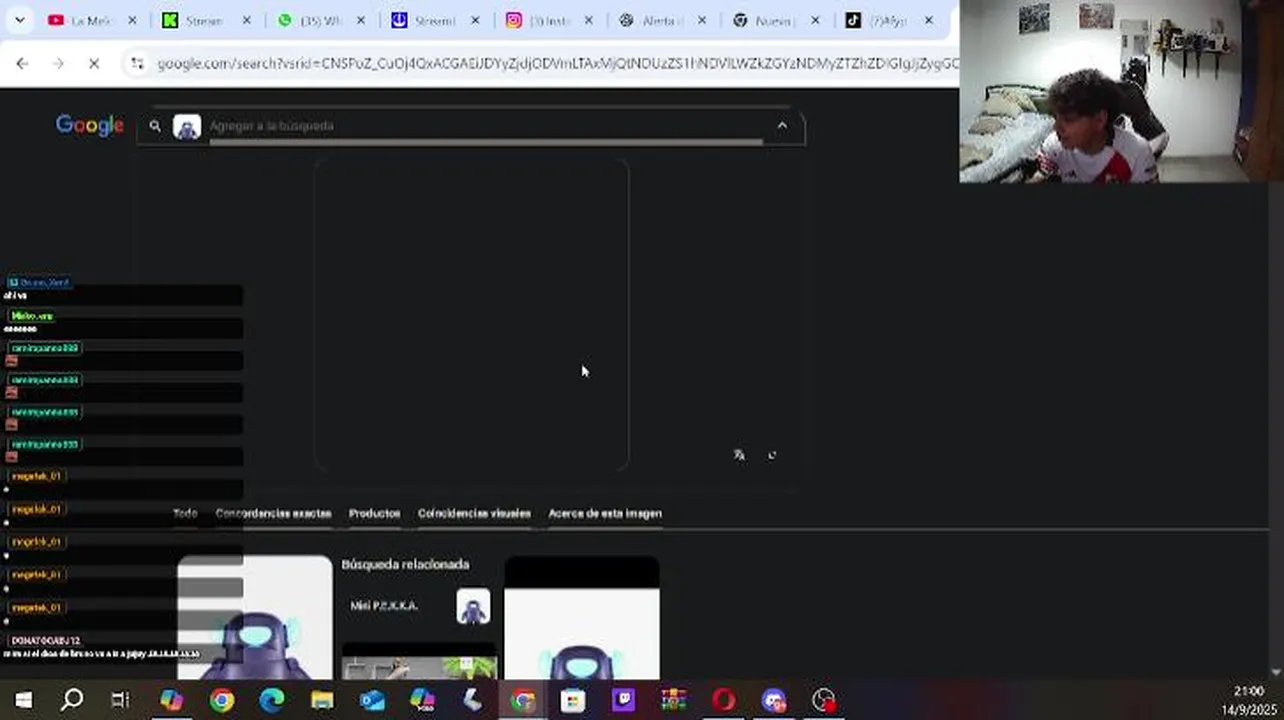The width and height of the screenshot is (1284, 720).
Task: Open the Google logo homepage link
Action: click(x=90, y=125)
